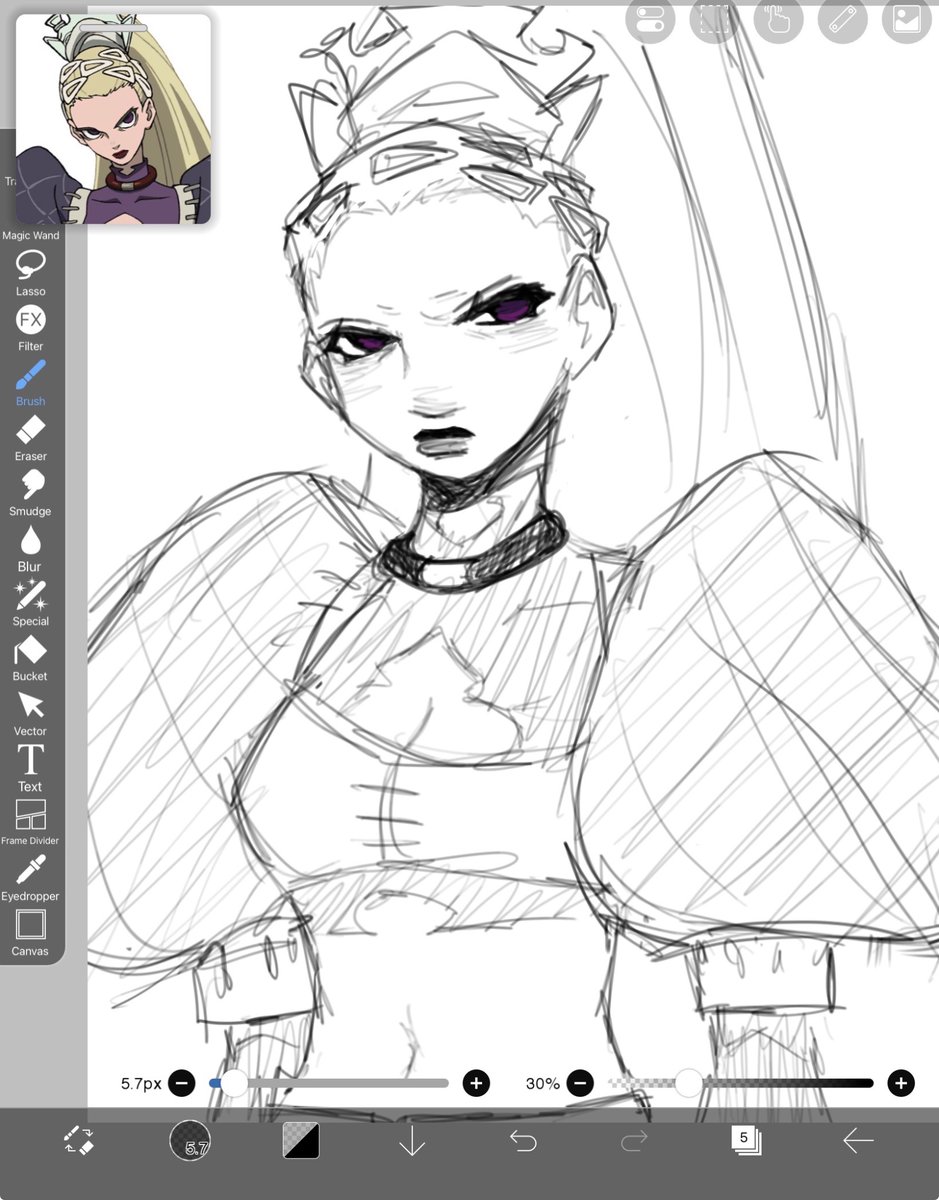Open the selection area tool at top
The height and width of the screenshot is (1200, 939).
[x=714, y=20]
